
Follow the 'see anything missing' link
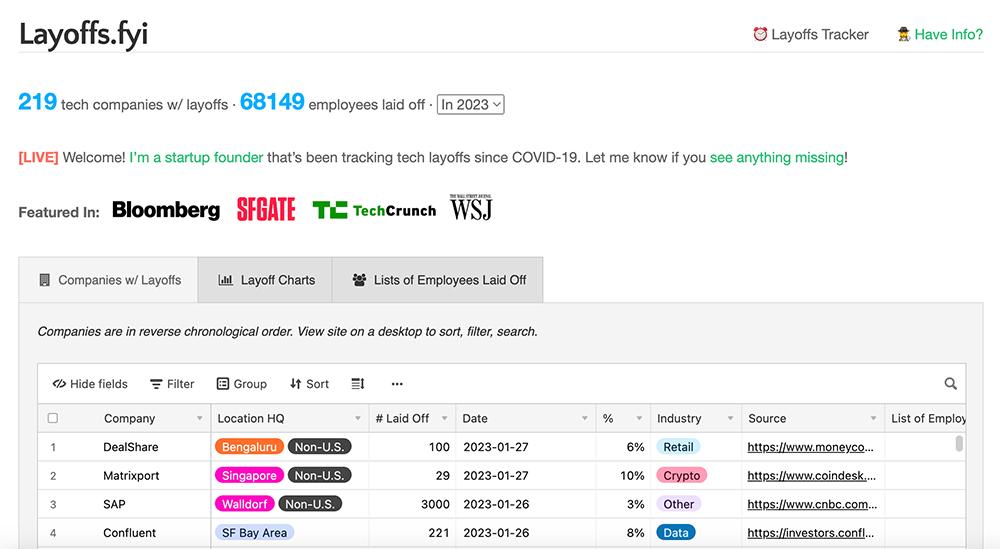777,157
